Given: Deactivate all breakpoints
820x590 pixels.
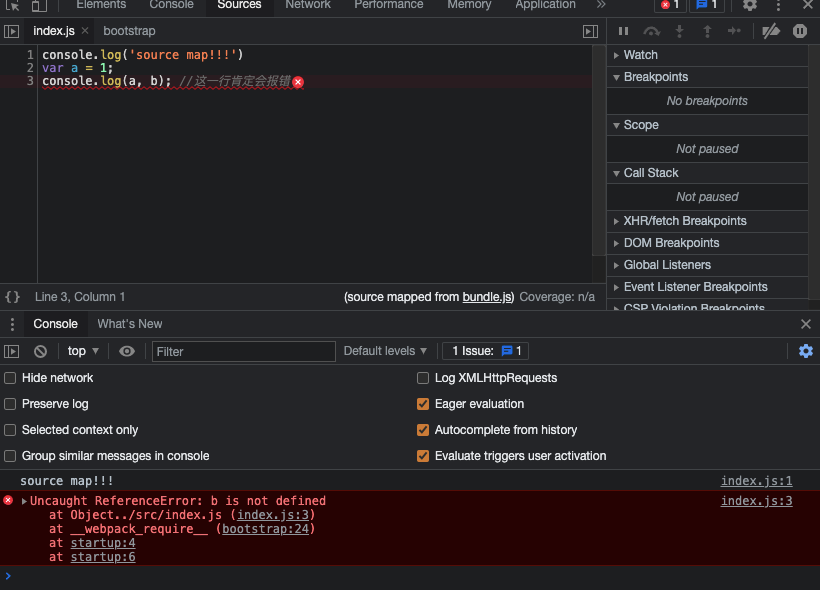Looking at the screenshot, I should (x=771, y=31).
